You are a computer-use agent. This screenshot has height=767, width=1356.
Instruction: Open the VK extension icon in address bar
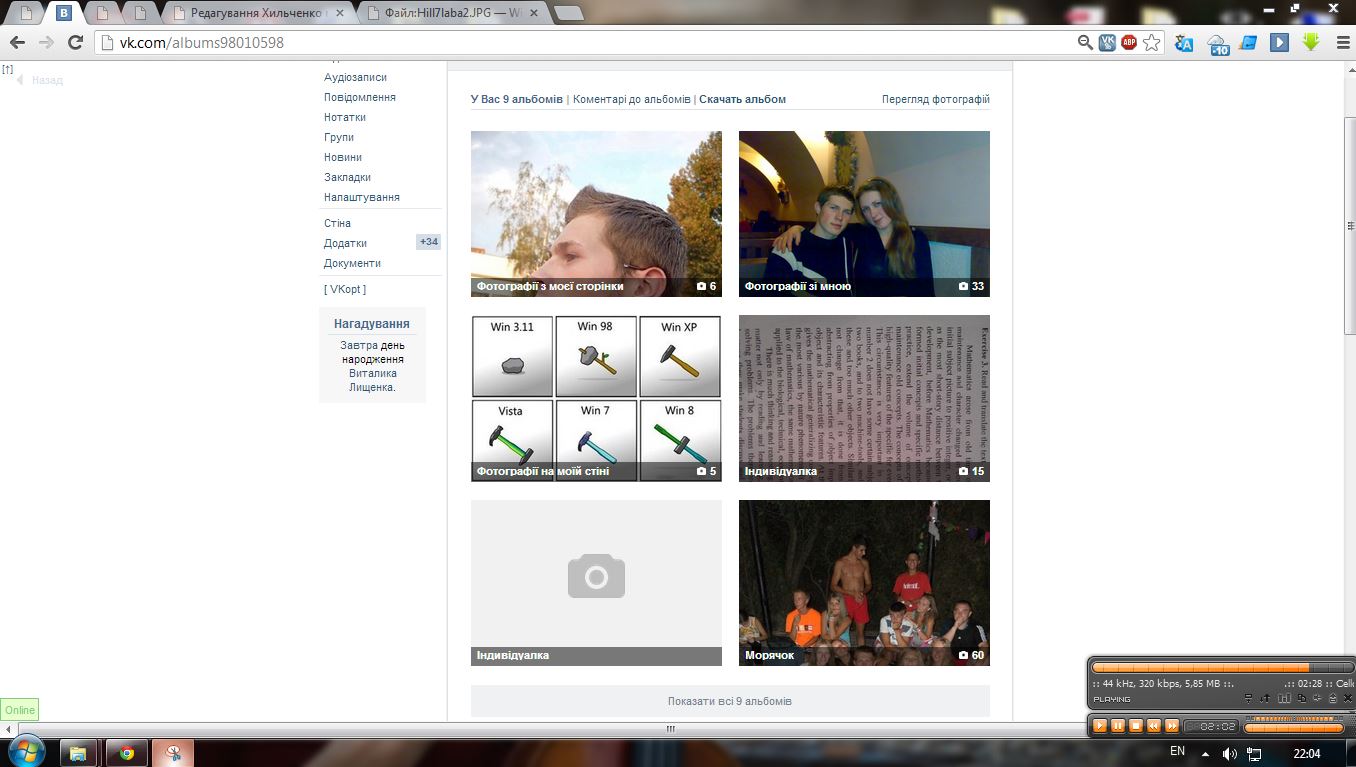tap(1107, 42)
